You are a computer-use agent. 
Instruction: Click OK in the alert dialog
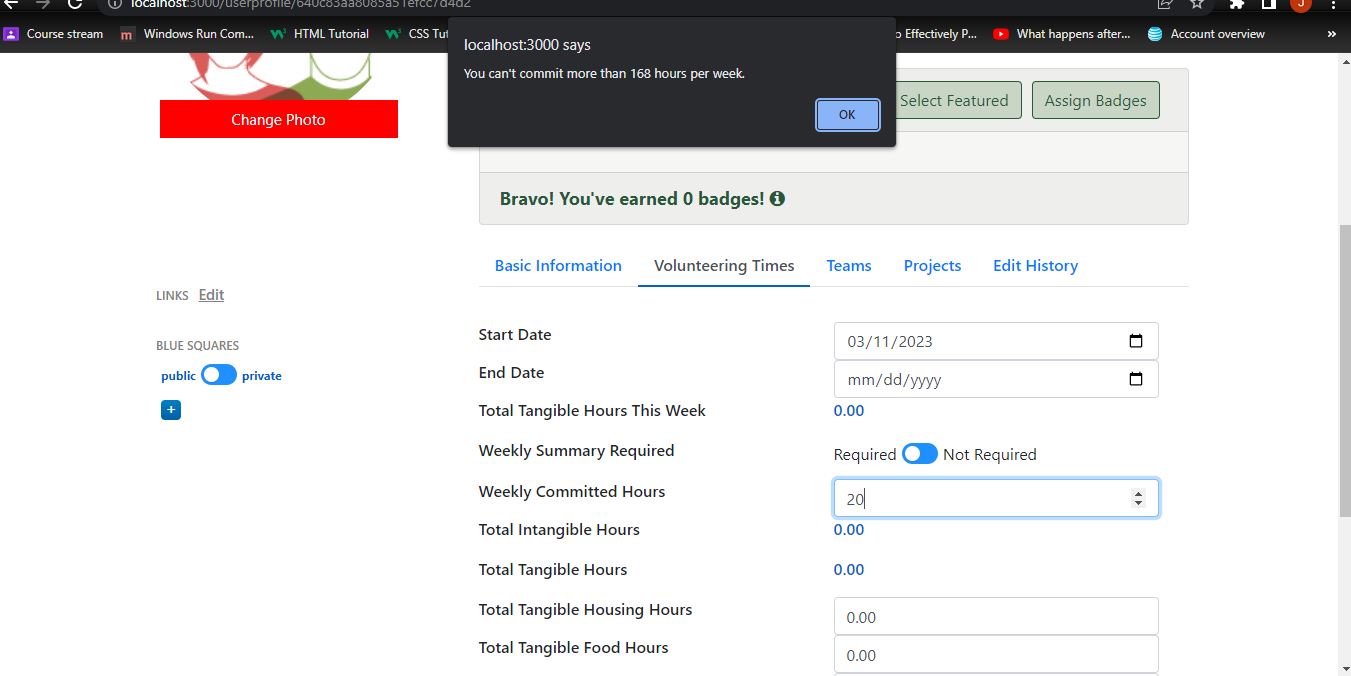[x=847, y=114]
